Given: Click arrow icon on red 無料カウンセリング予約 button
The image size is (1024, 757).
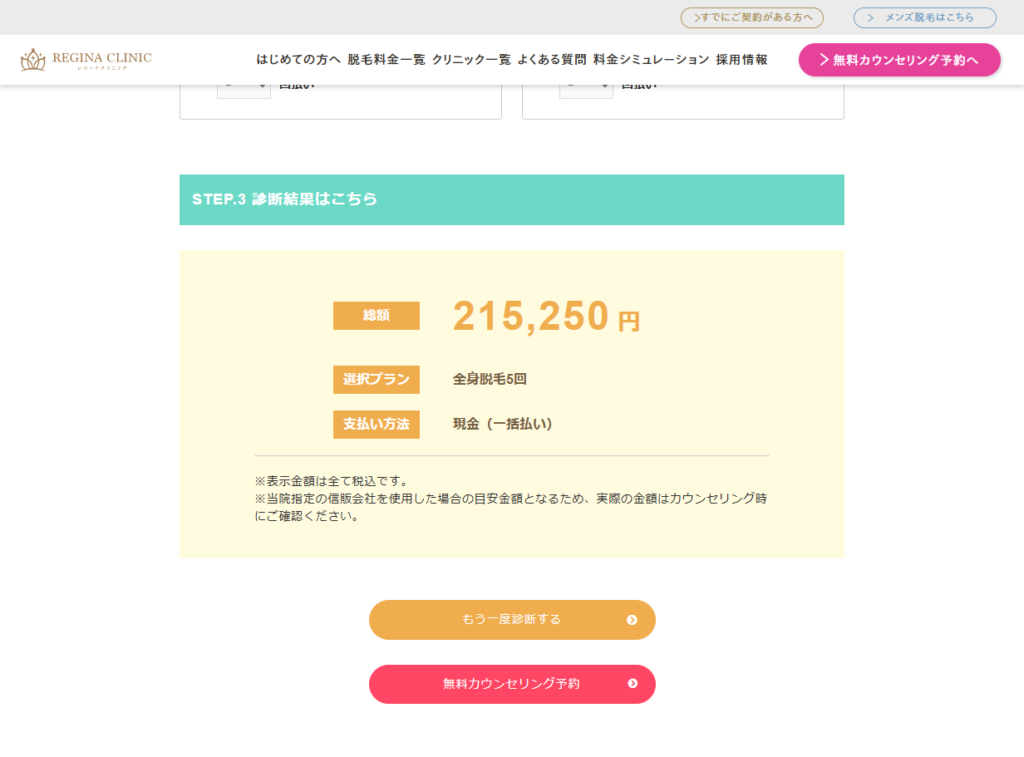Looking at the screenshot, I should pos(632,684).
